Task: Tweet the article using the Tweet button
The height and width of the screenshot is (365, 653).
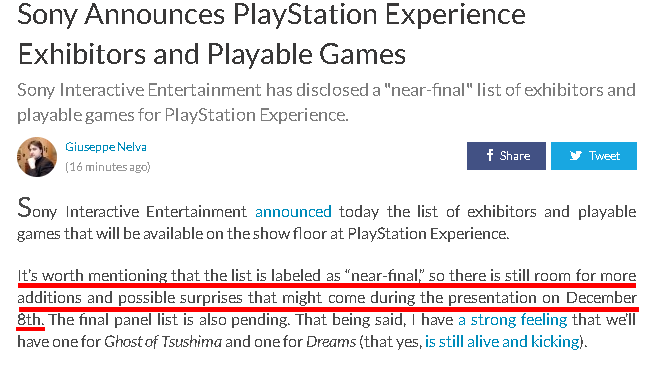Action: click(594, 156)
